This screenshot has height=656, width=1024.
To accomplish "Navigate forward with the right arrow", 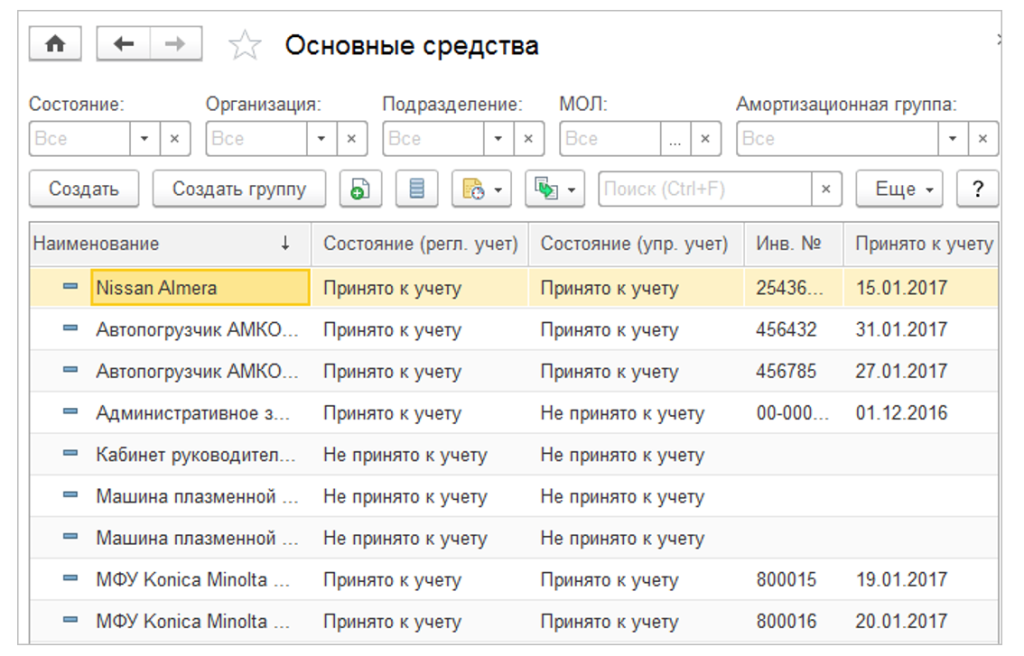I will (x=176, y=44).
